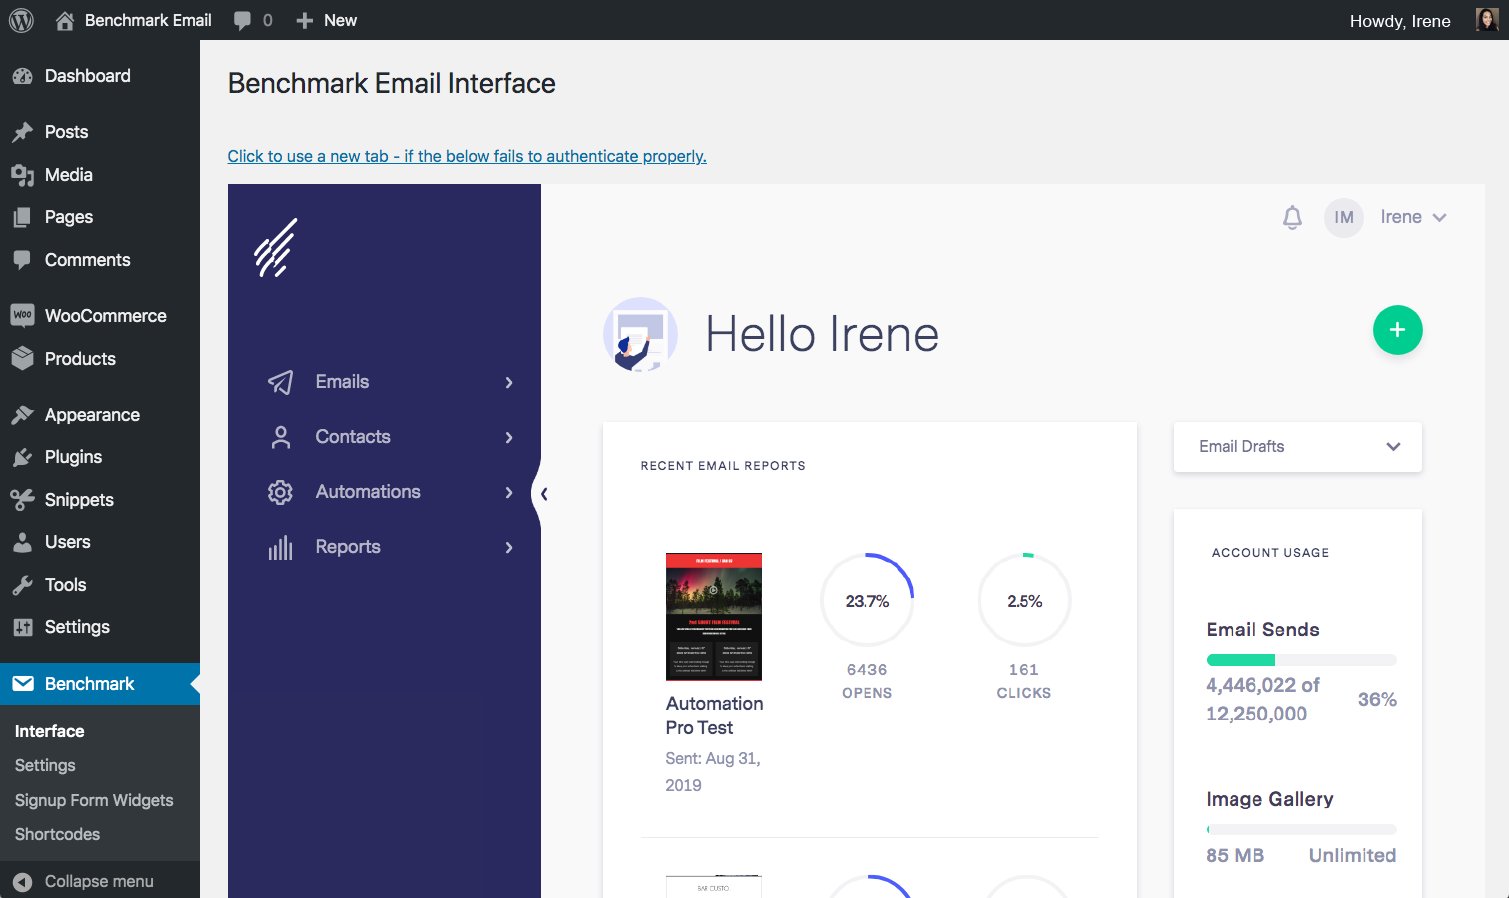
Task: Click the Reports bar chart icon
Action: (280, 547)
